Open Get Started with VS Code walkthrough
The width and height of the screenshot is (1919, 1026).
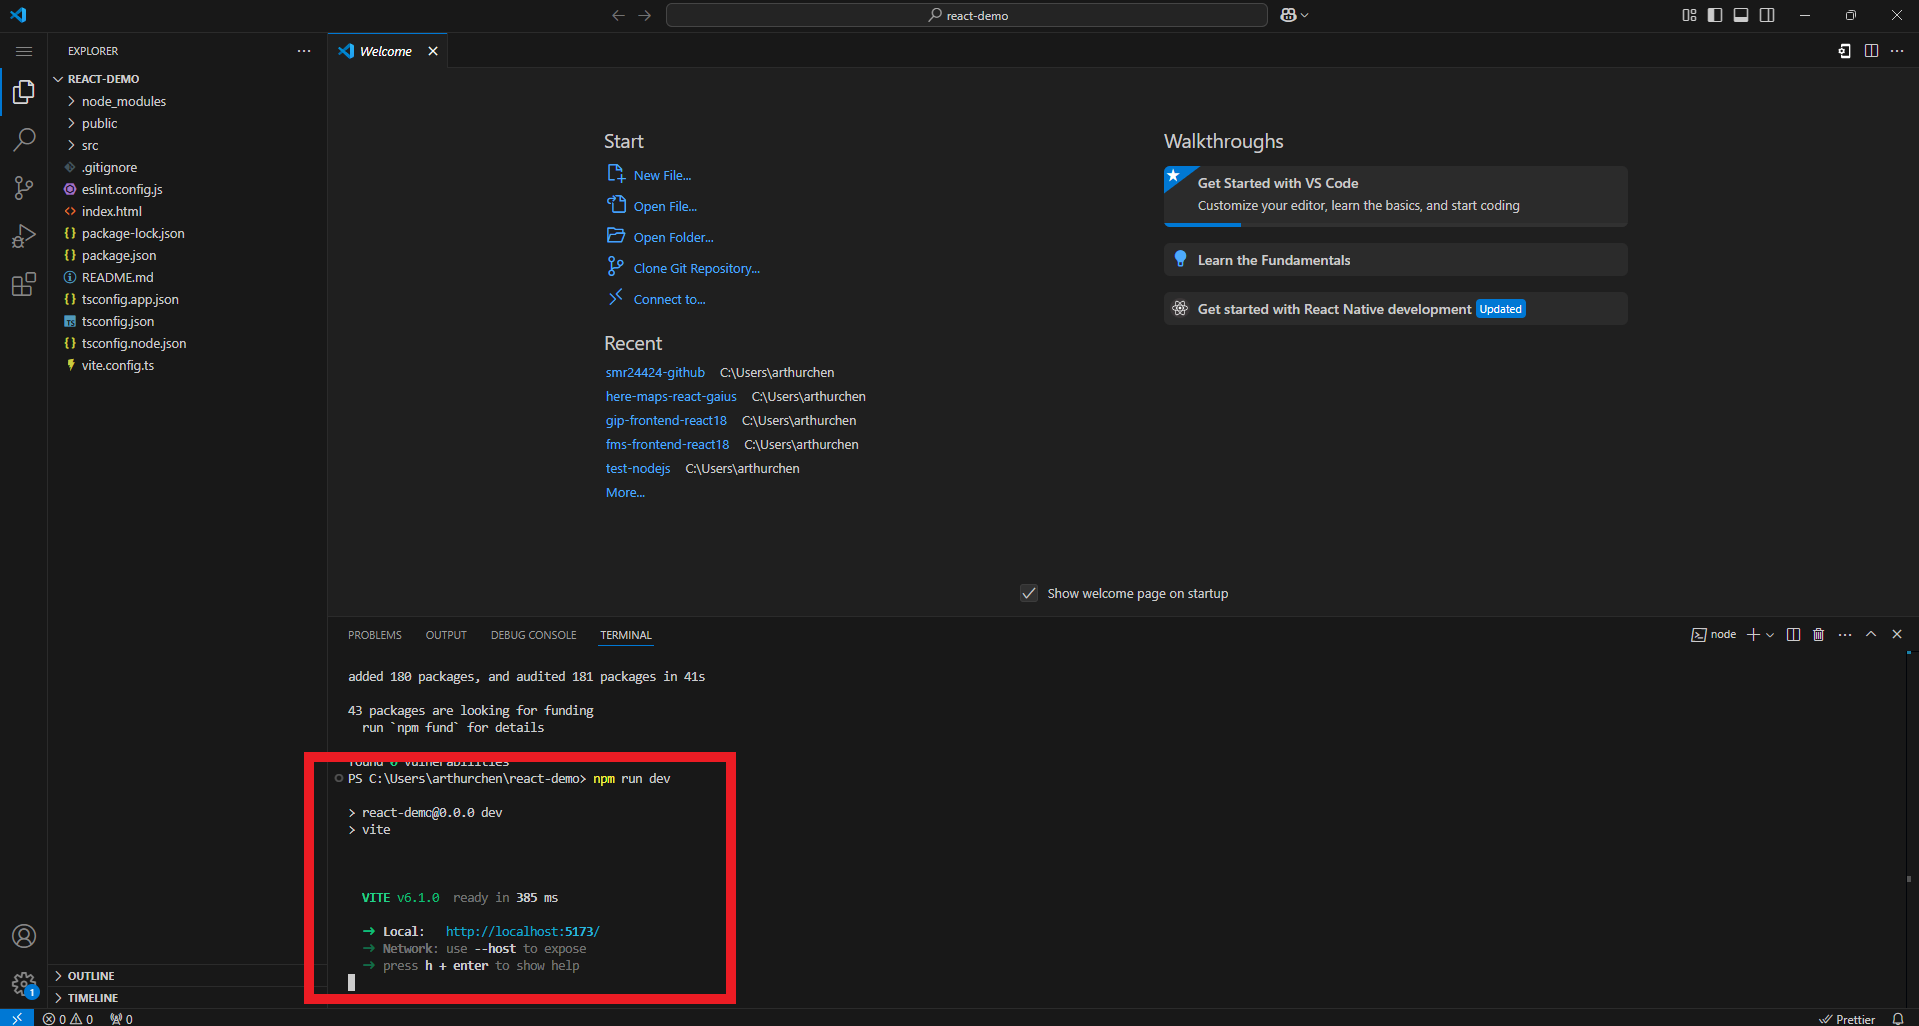tap(1396, 195)
